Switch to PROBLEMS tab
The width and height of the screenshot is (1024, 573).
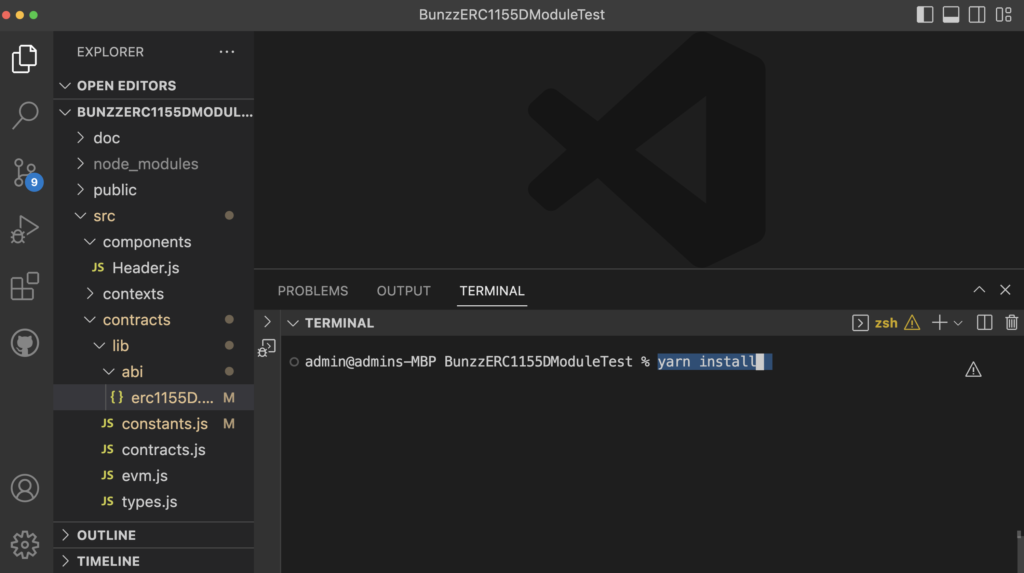click(313, 291)
